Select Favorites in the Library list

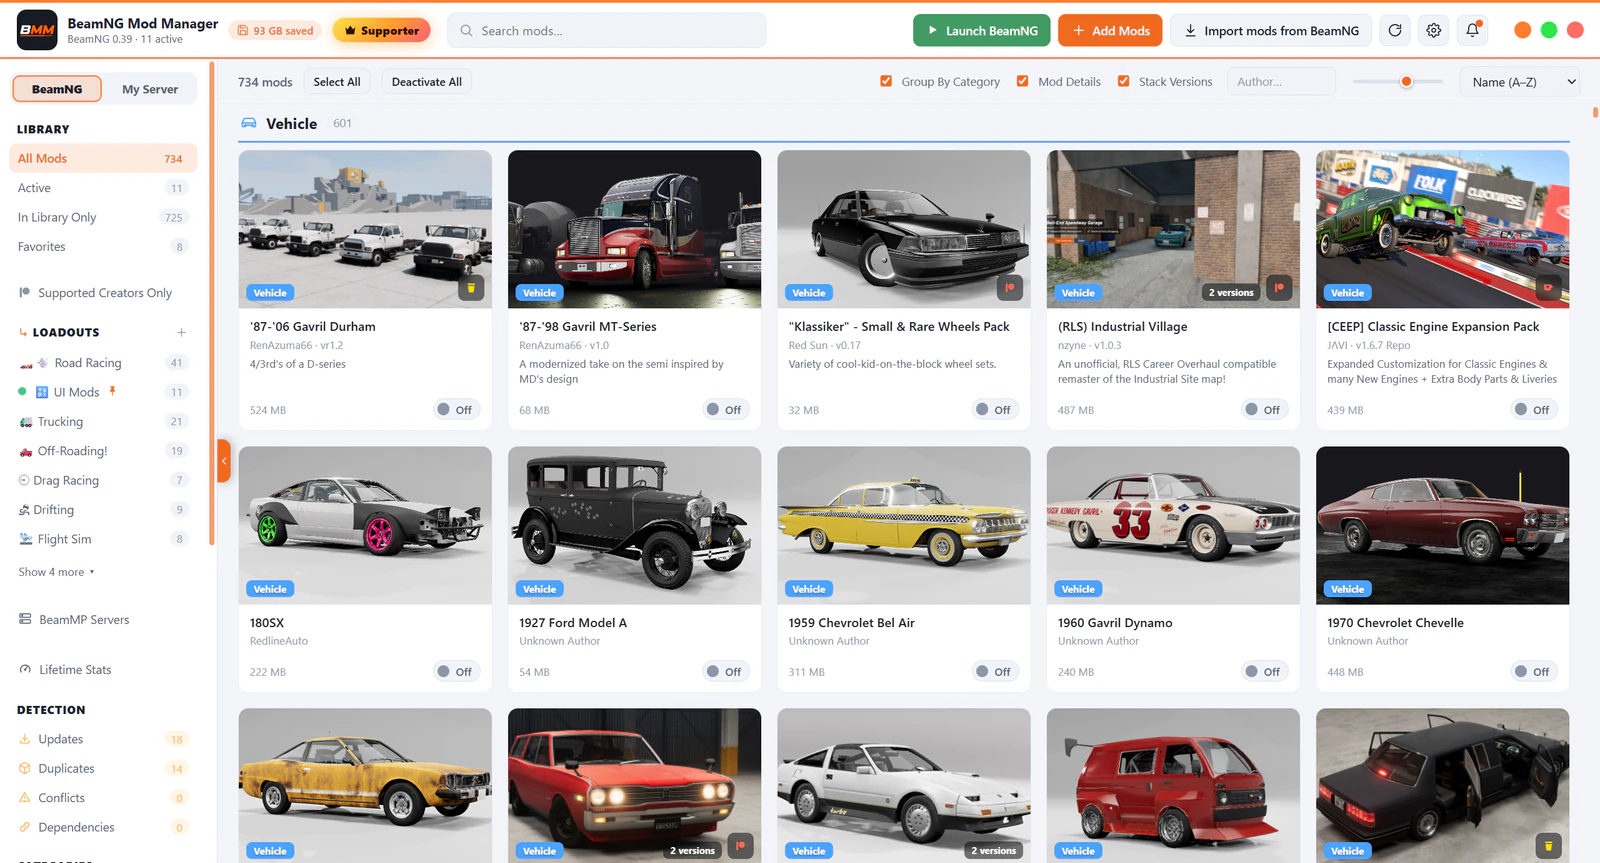click(103, 247)
